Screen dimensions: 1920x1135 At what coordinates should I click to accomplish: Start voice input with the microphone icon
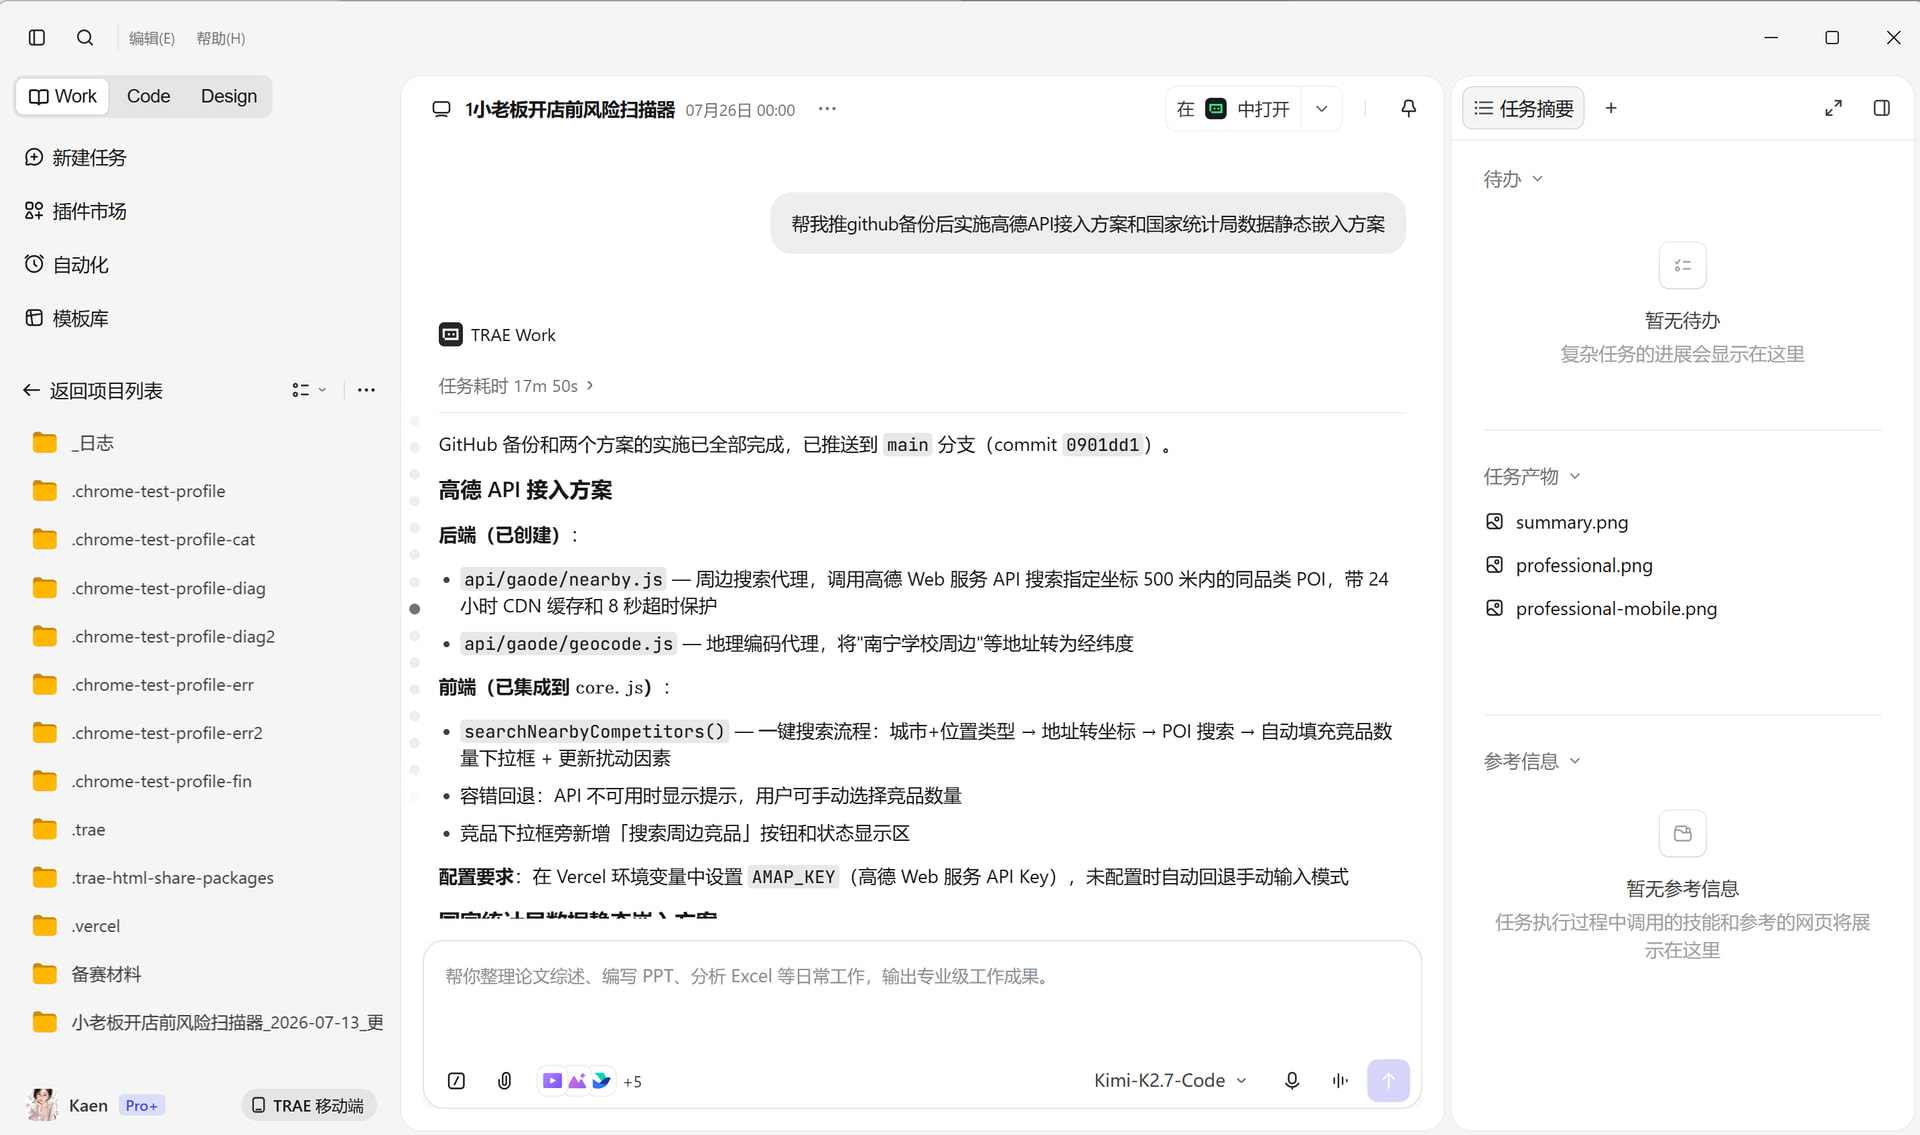[x=1292, y=1081]
